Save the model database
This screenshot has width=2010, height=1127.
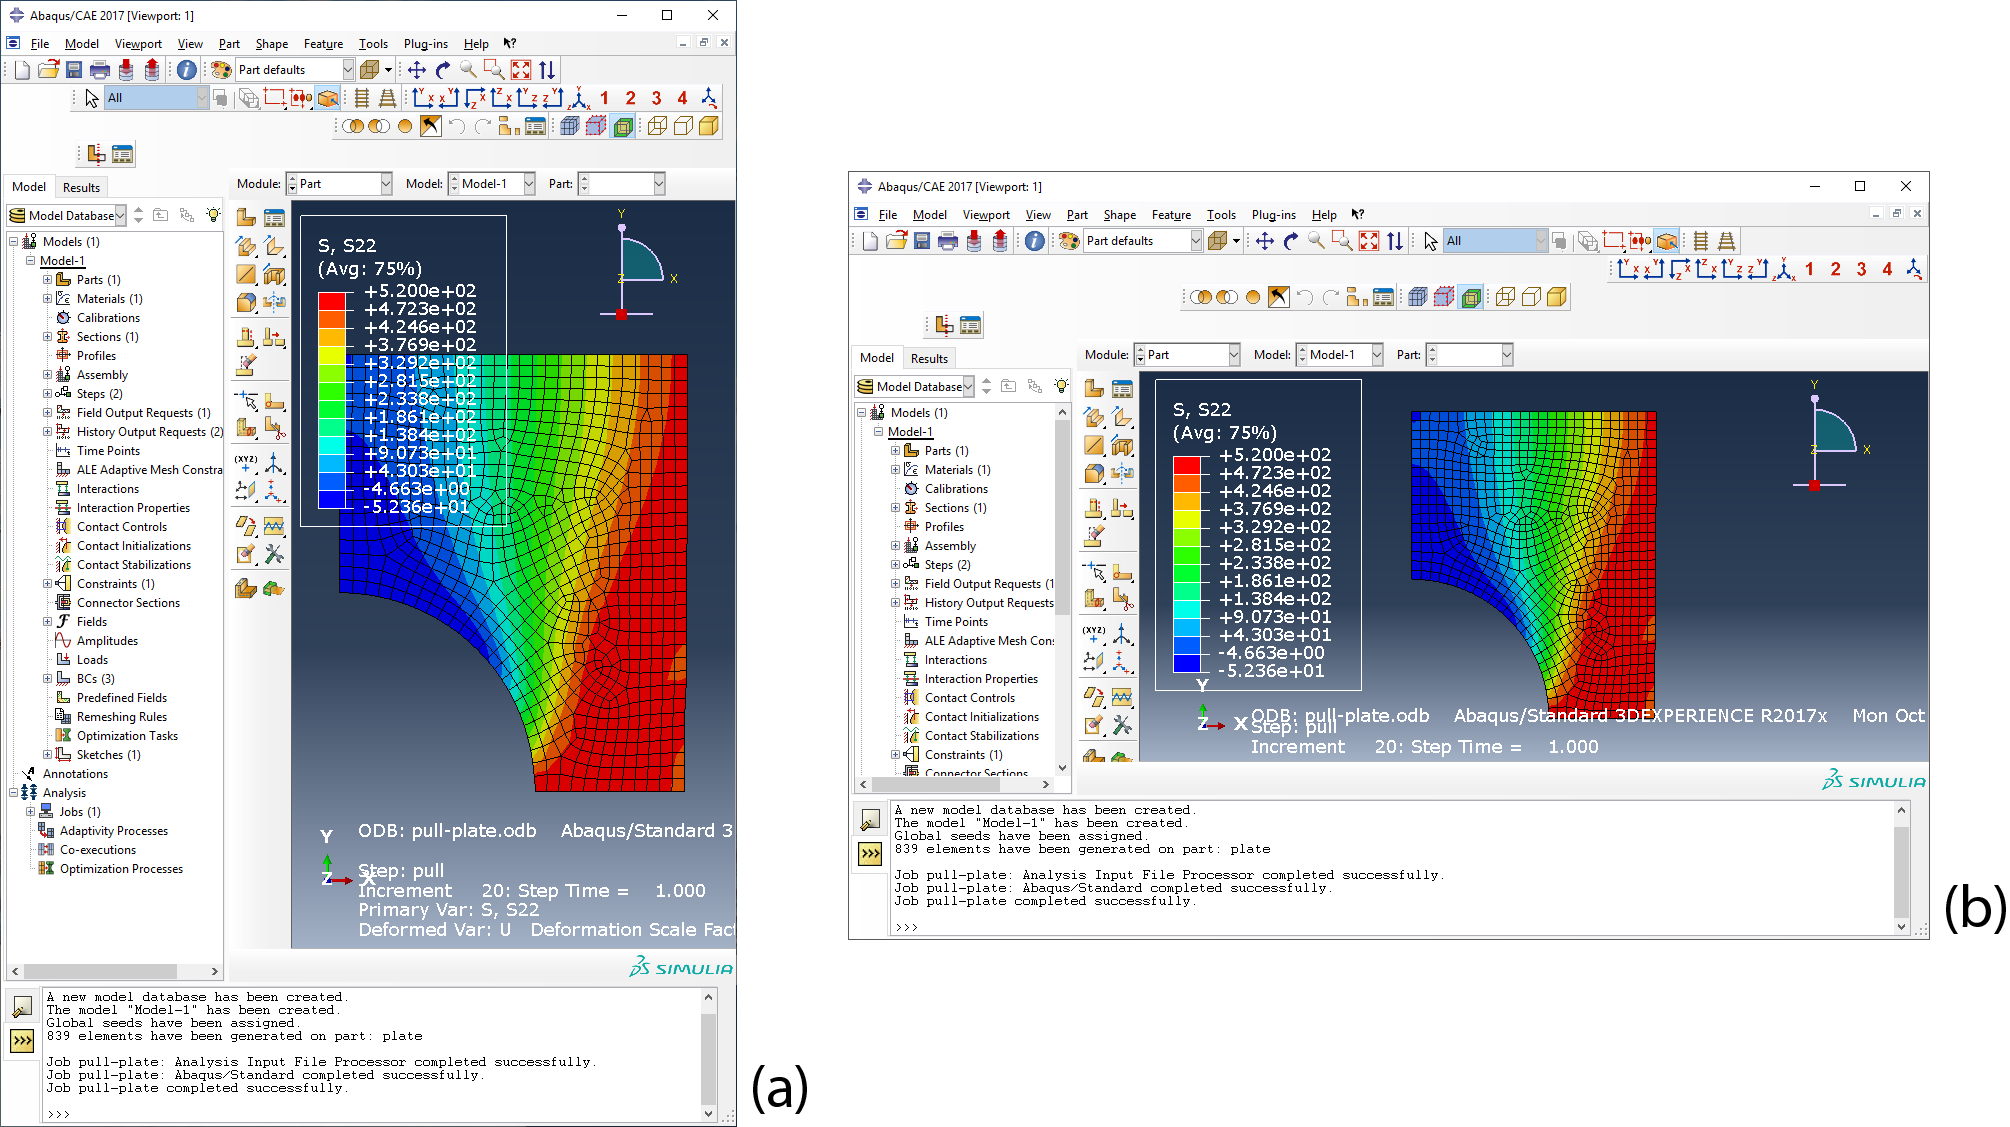coord(73,70)
